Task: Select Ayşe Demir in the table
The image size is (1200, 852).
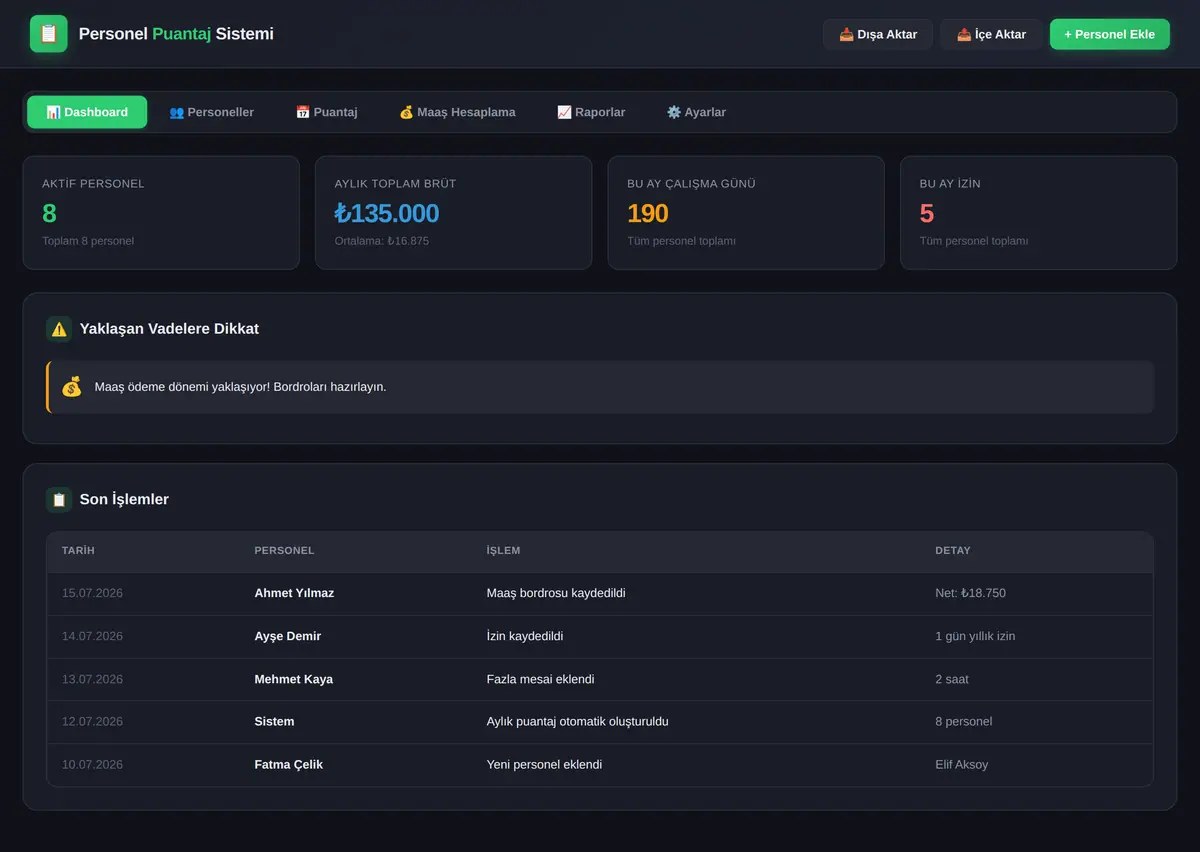Action: (288, 636)
